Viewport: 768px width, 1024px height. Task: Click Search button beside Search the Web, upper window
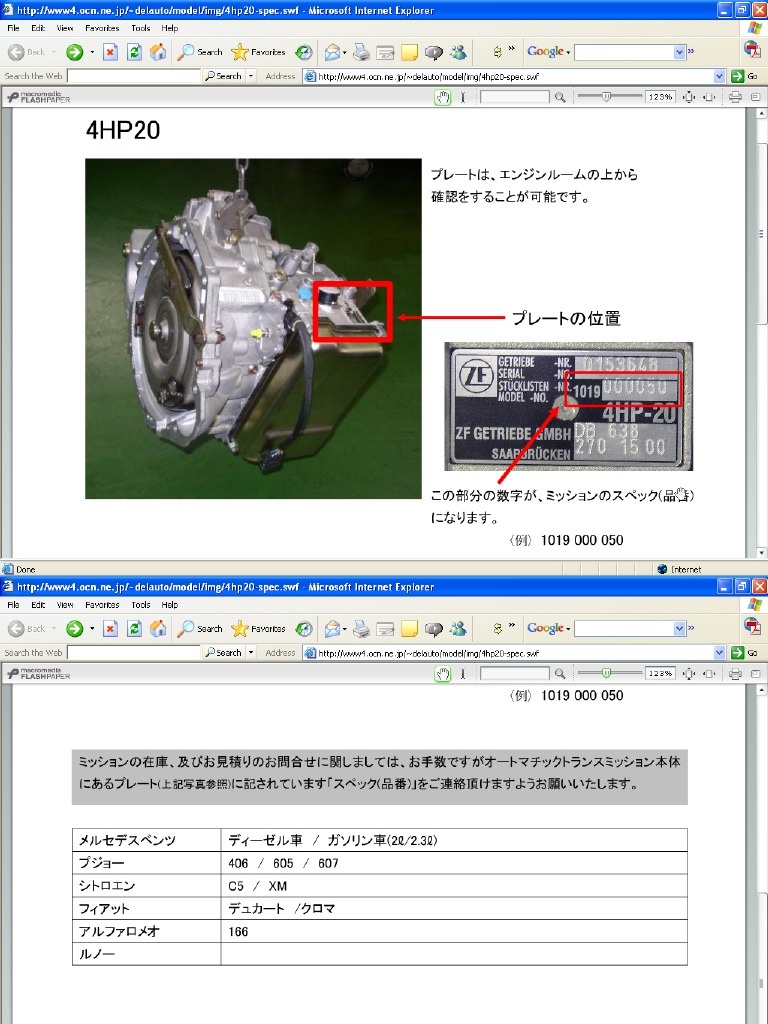pyautogui.click(x=223, y=76)
